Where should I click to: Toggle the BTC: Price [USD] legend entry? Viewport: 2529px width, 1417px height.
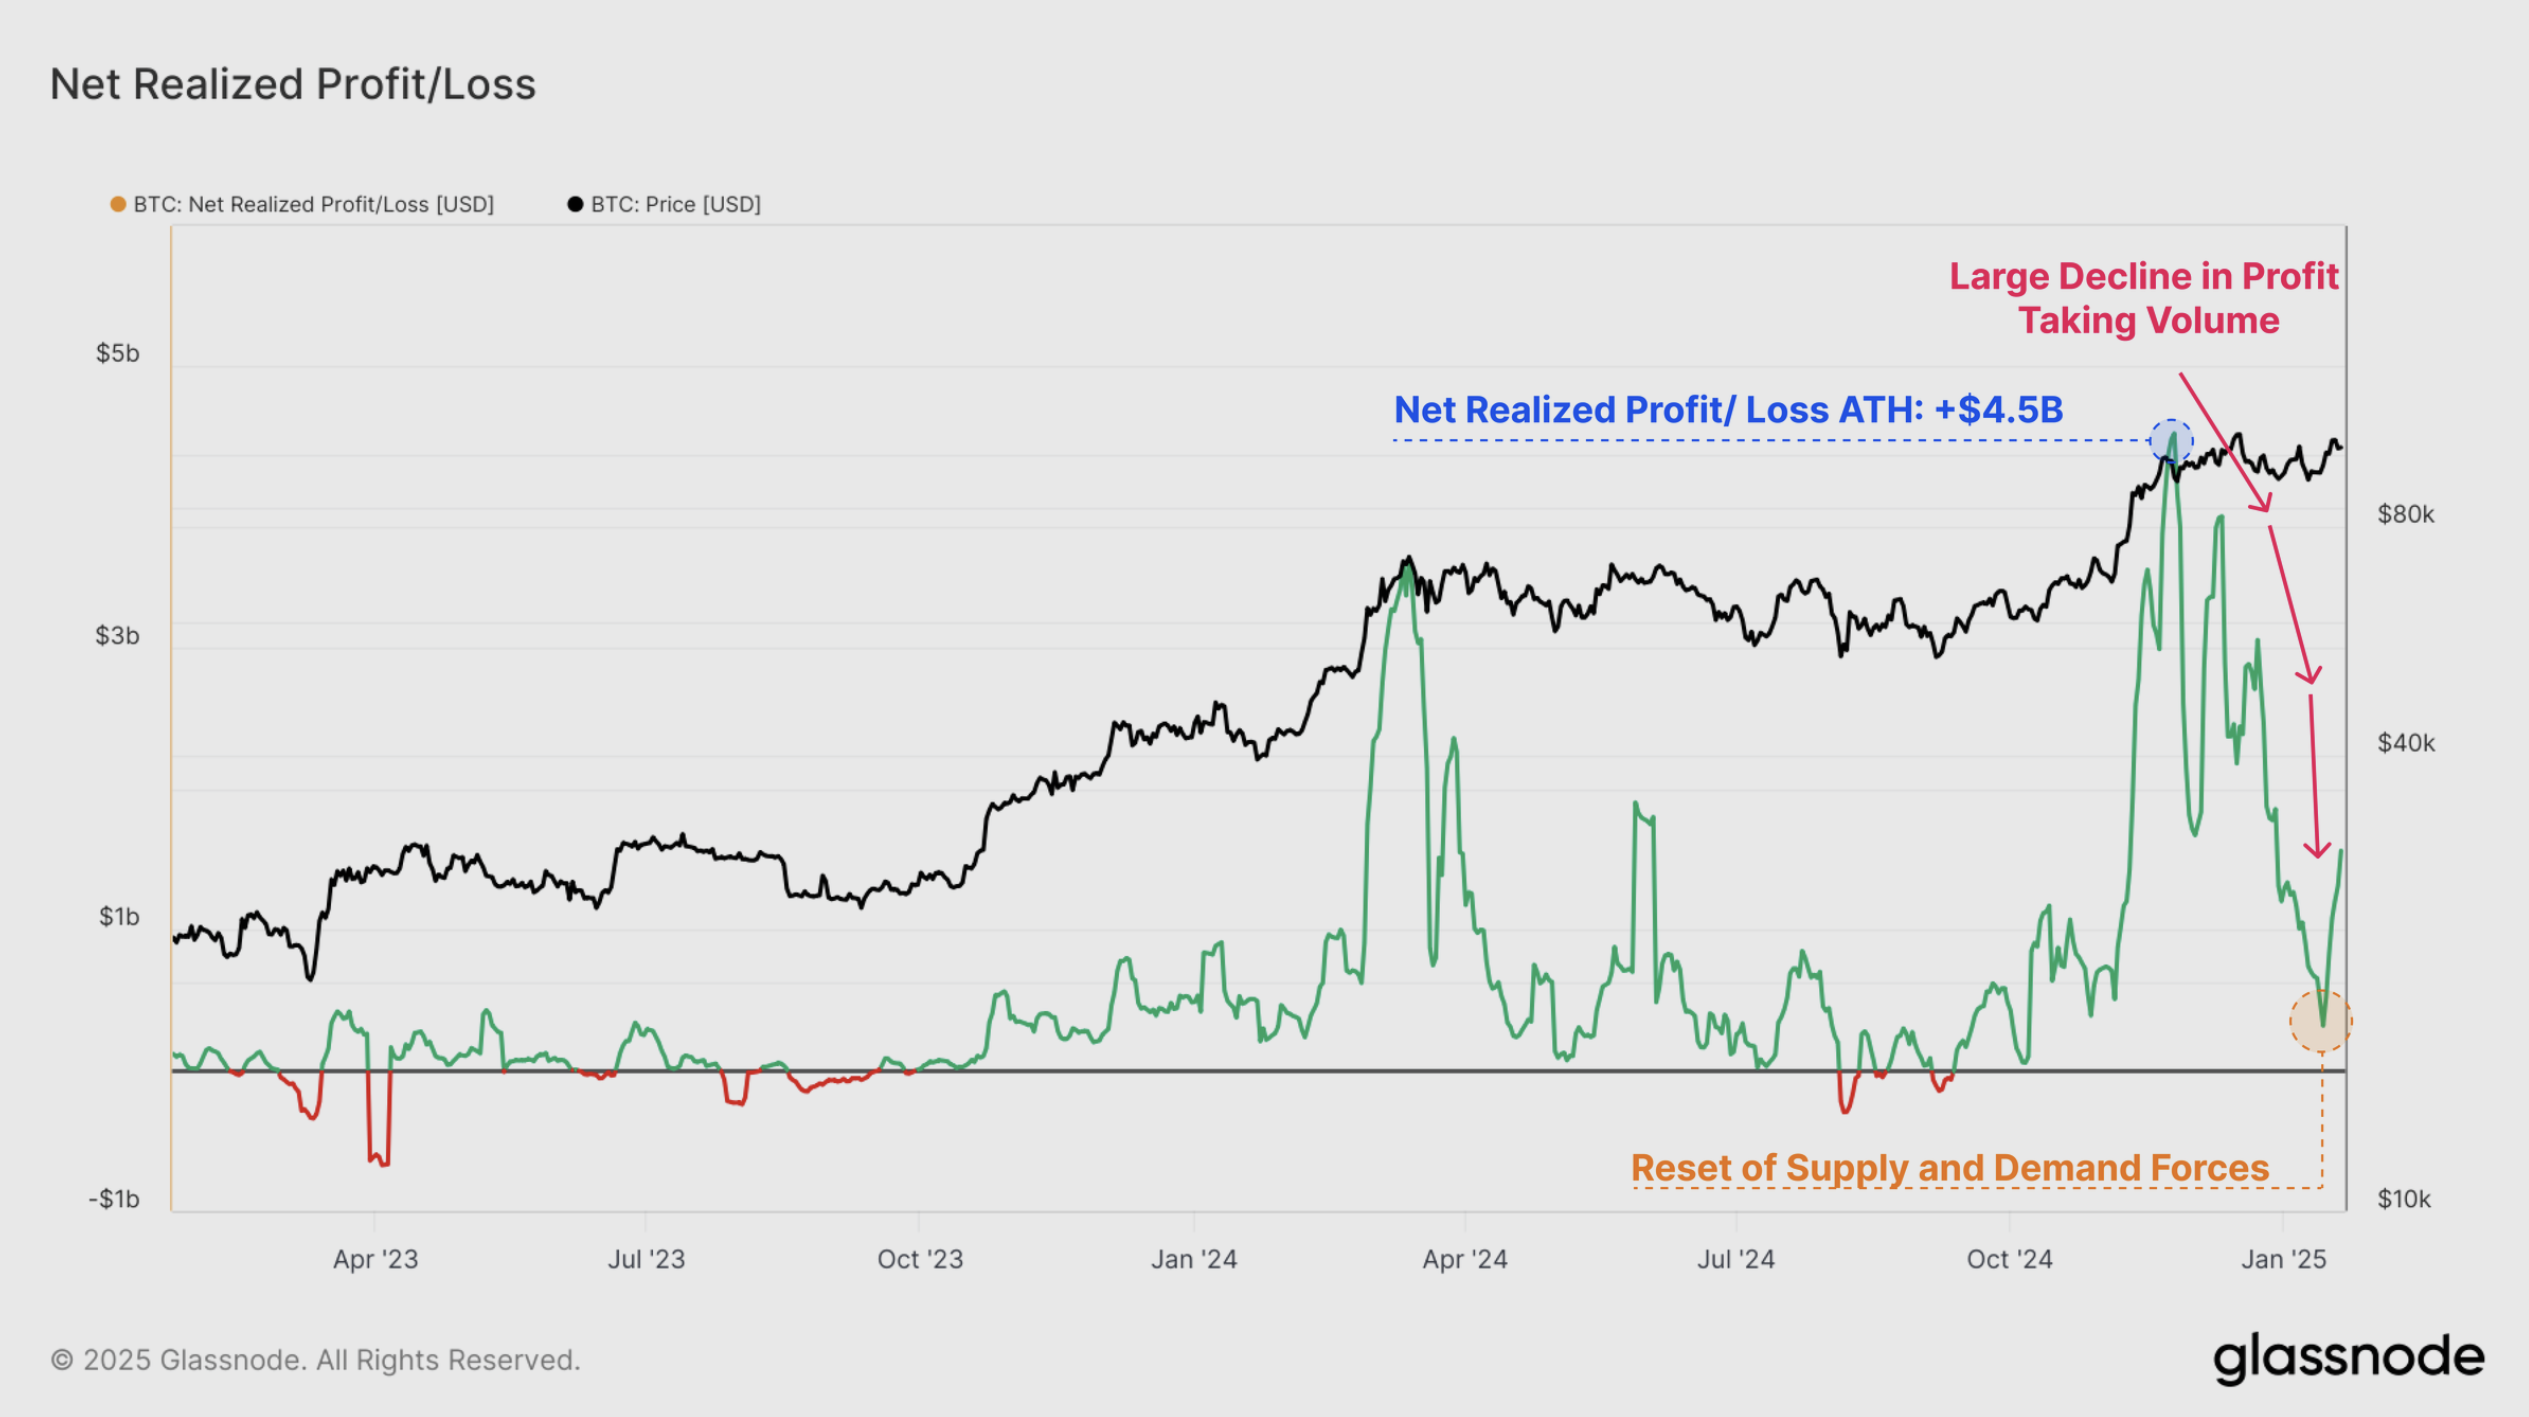[675, 204]
